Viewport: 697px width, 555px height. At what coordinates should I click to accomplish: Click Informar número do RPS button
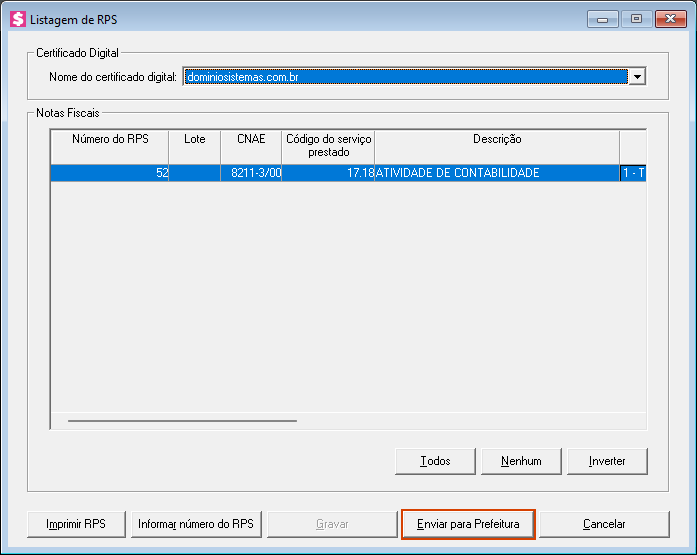pyautogui.click(x=196, y=524)
